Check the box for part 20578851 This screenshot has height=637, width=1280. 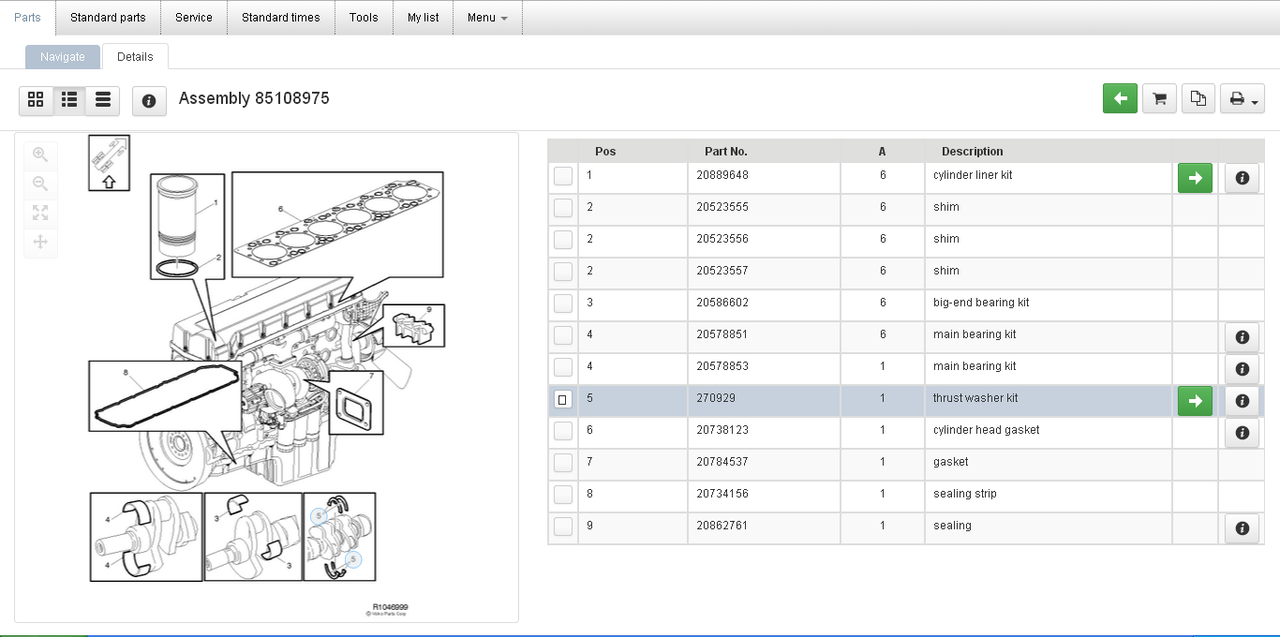tap(563, 335)
